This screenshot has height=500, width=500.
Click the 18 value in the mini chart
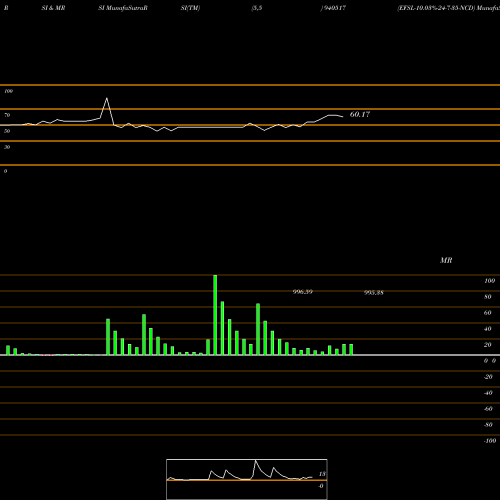coord(322,474)
